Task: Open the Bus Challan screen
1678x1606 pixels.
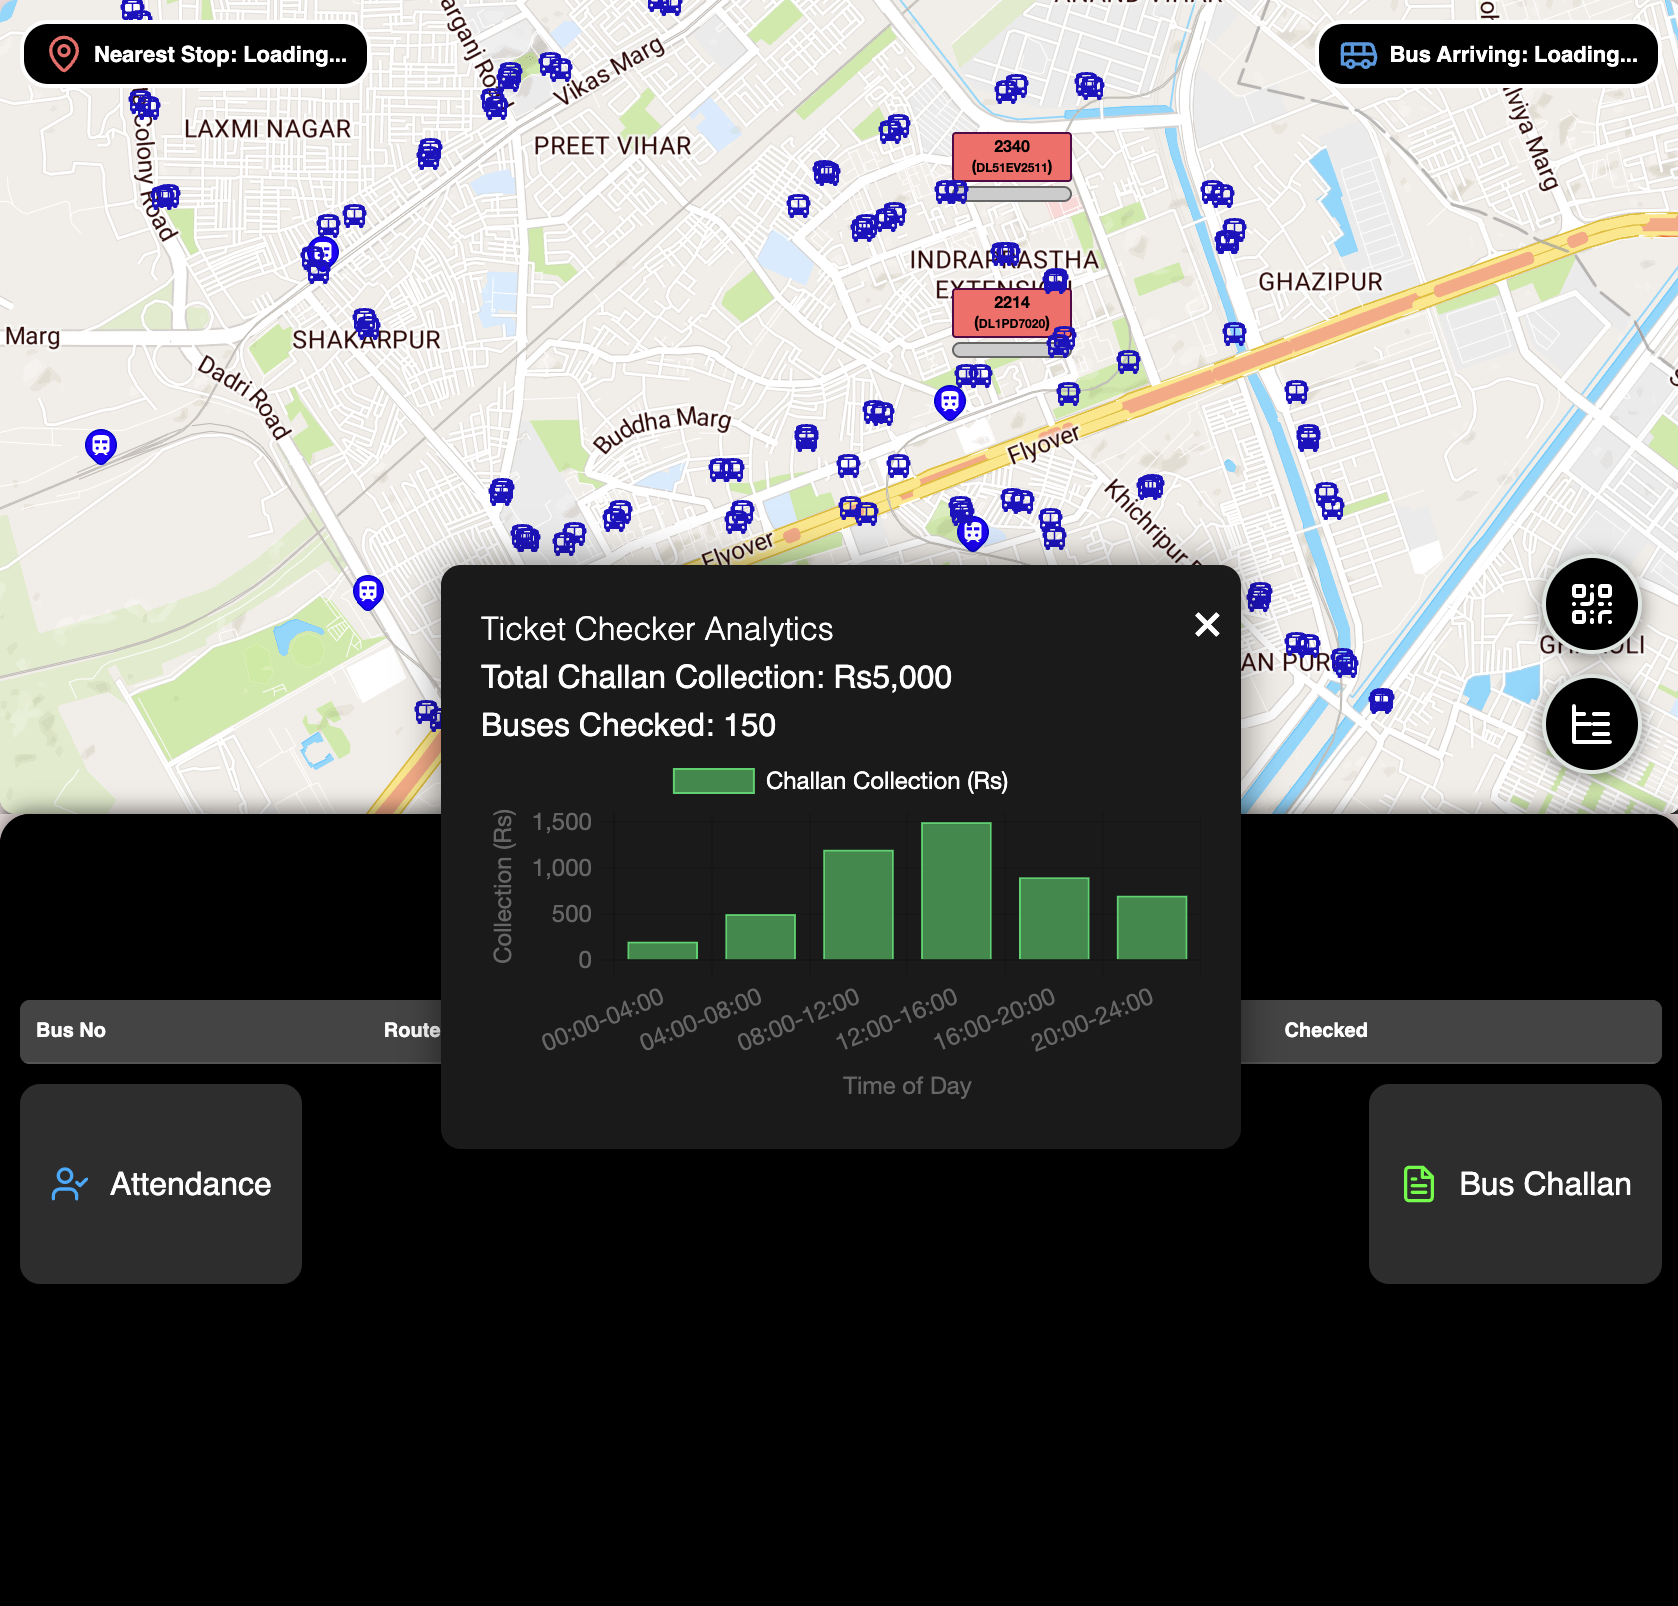Action: pyautogui.click(x=1515, y=1185)
